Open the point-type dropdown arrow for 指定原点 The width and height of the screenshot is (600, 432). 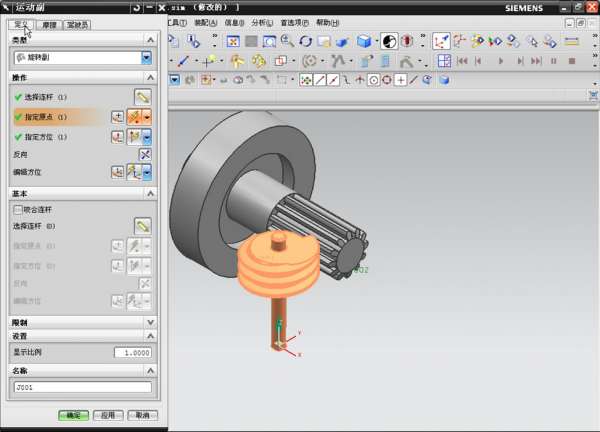click(147, 117)
